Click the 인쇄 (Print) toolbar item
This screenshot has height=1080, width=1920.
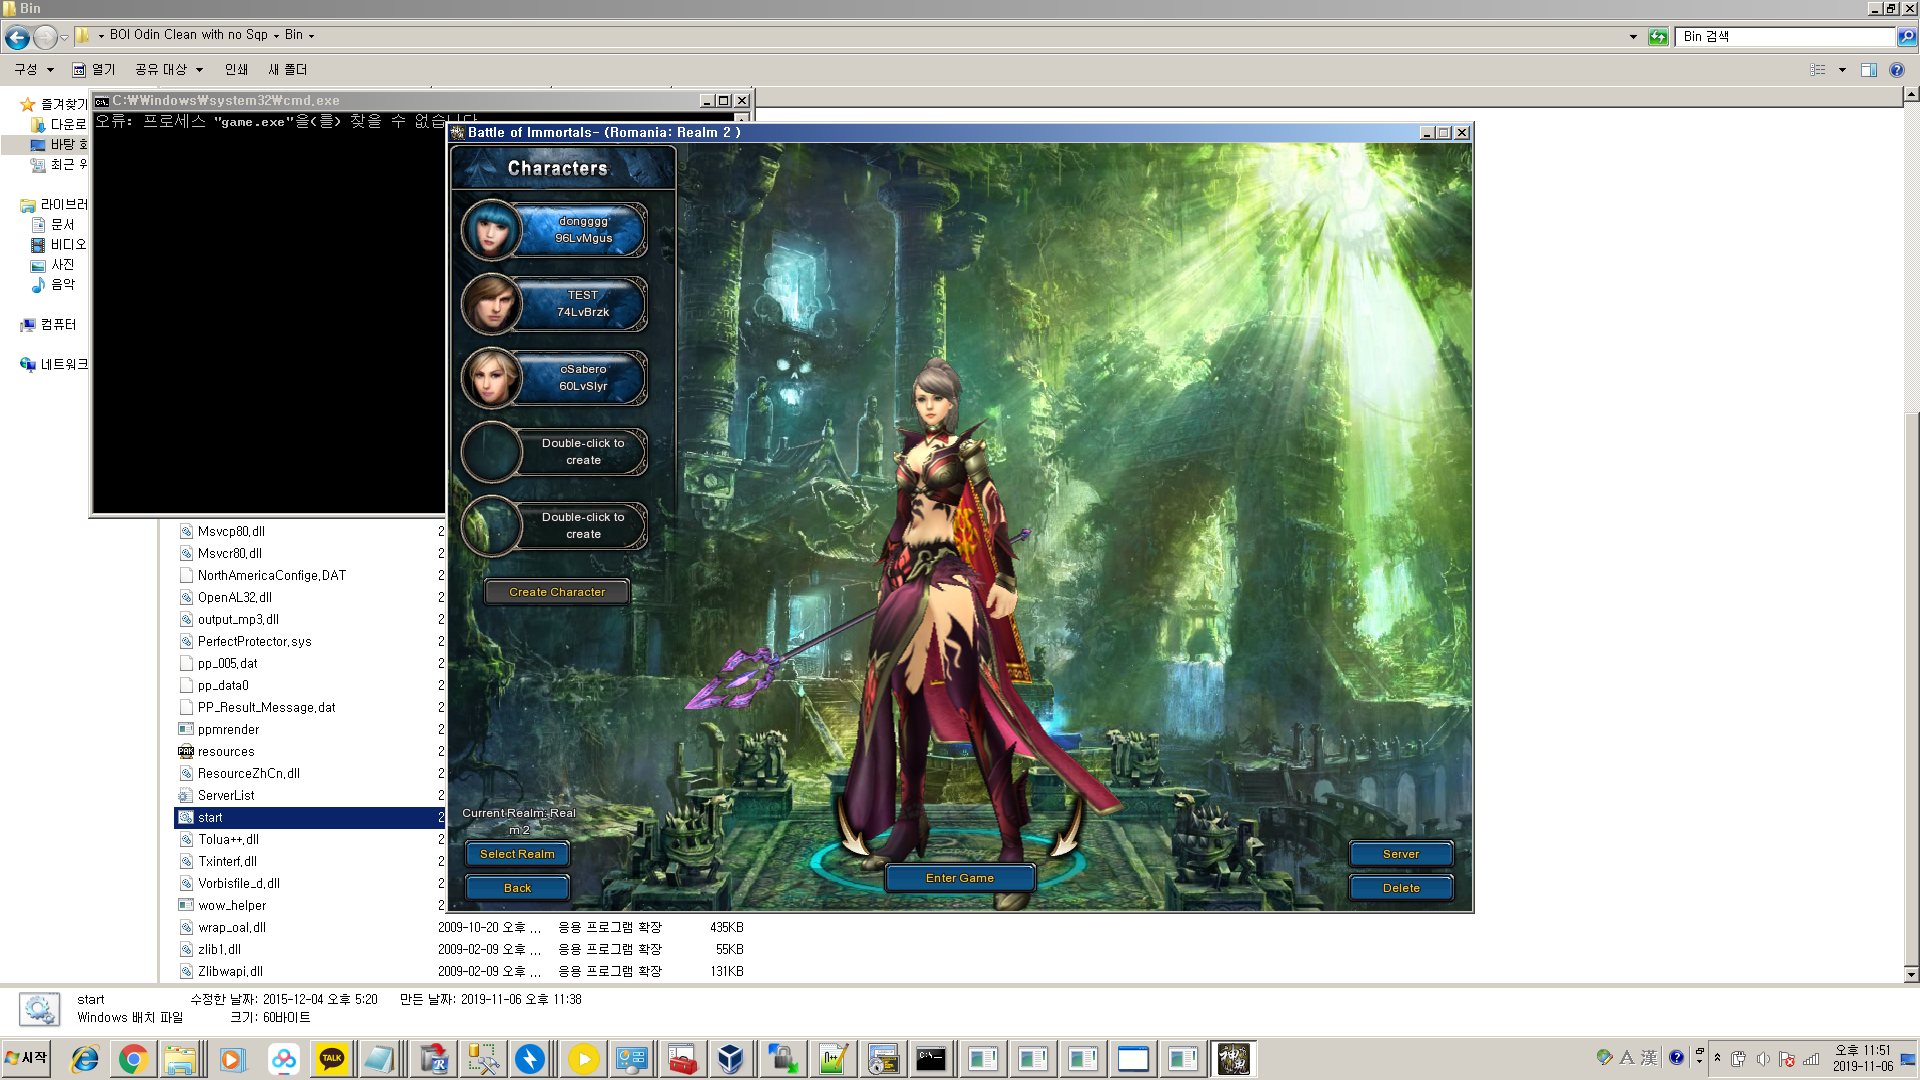(x=236, y=70)
